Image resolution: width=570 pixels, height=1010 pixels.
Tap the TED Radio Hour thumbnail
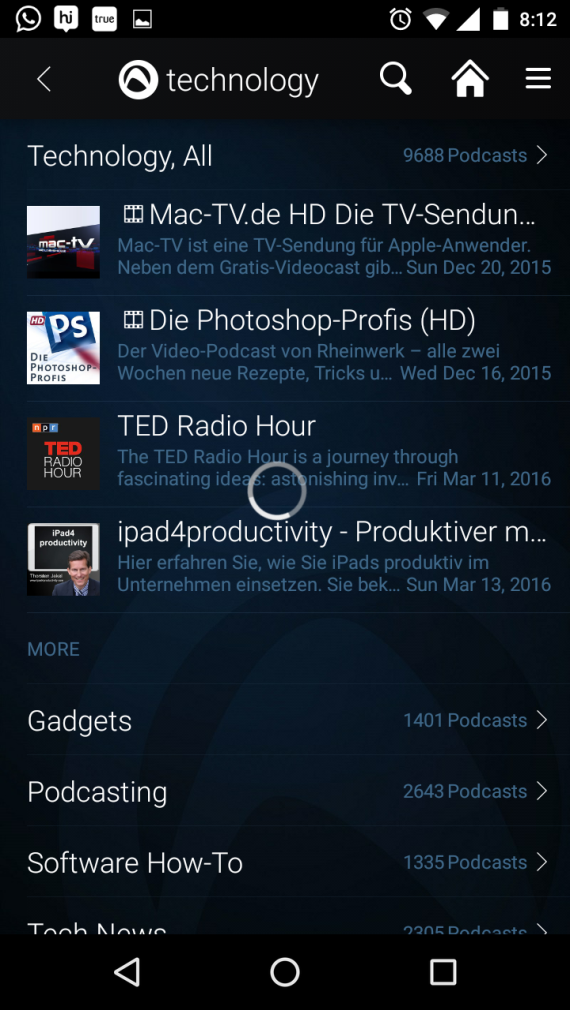63,453
